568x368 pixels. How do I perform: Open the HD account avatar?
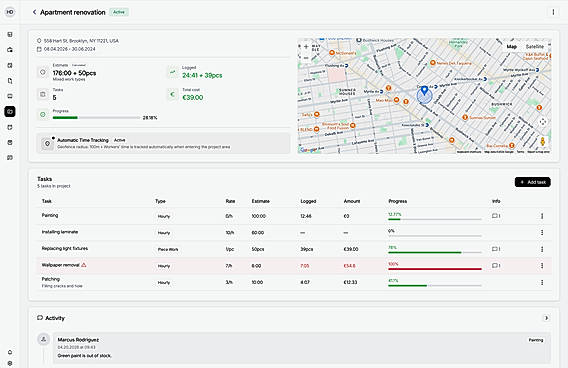point(10,12)
